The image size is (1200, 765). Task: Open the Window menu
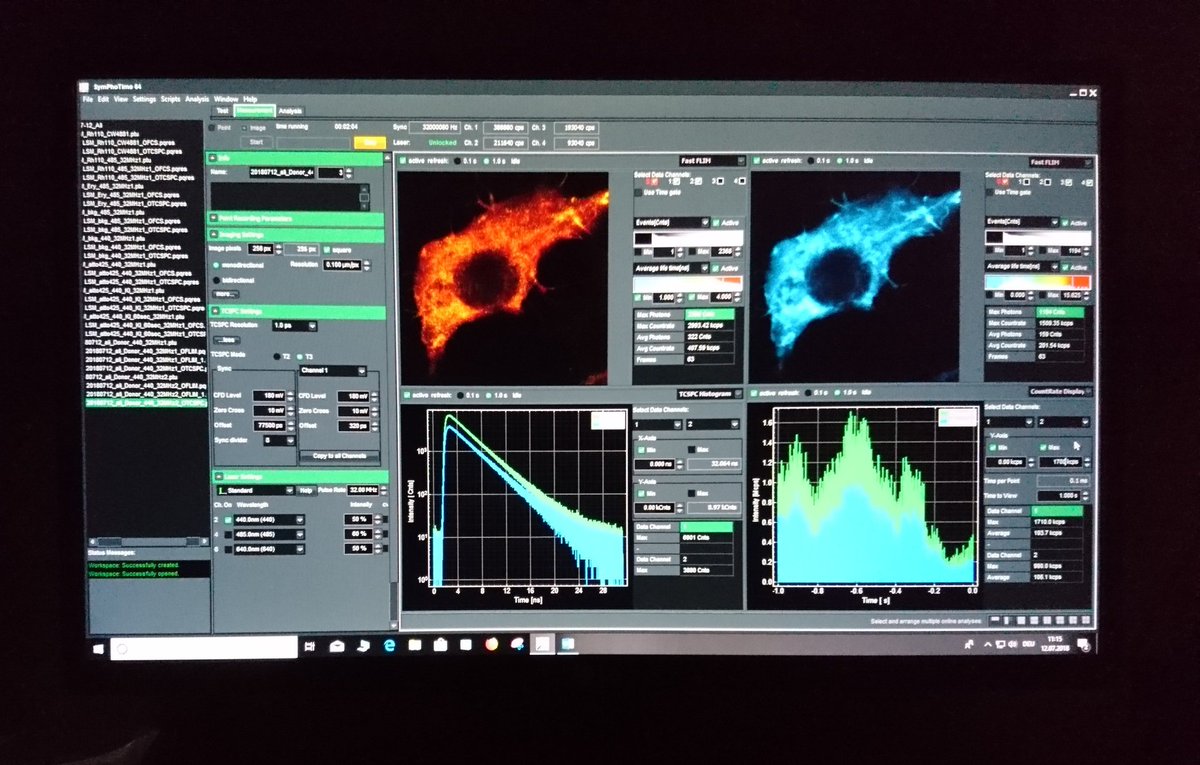(x=225, y=100)
